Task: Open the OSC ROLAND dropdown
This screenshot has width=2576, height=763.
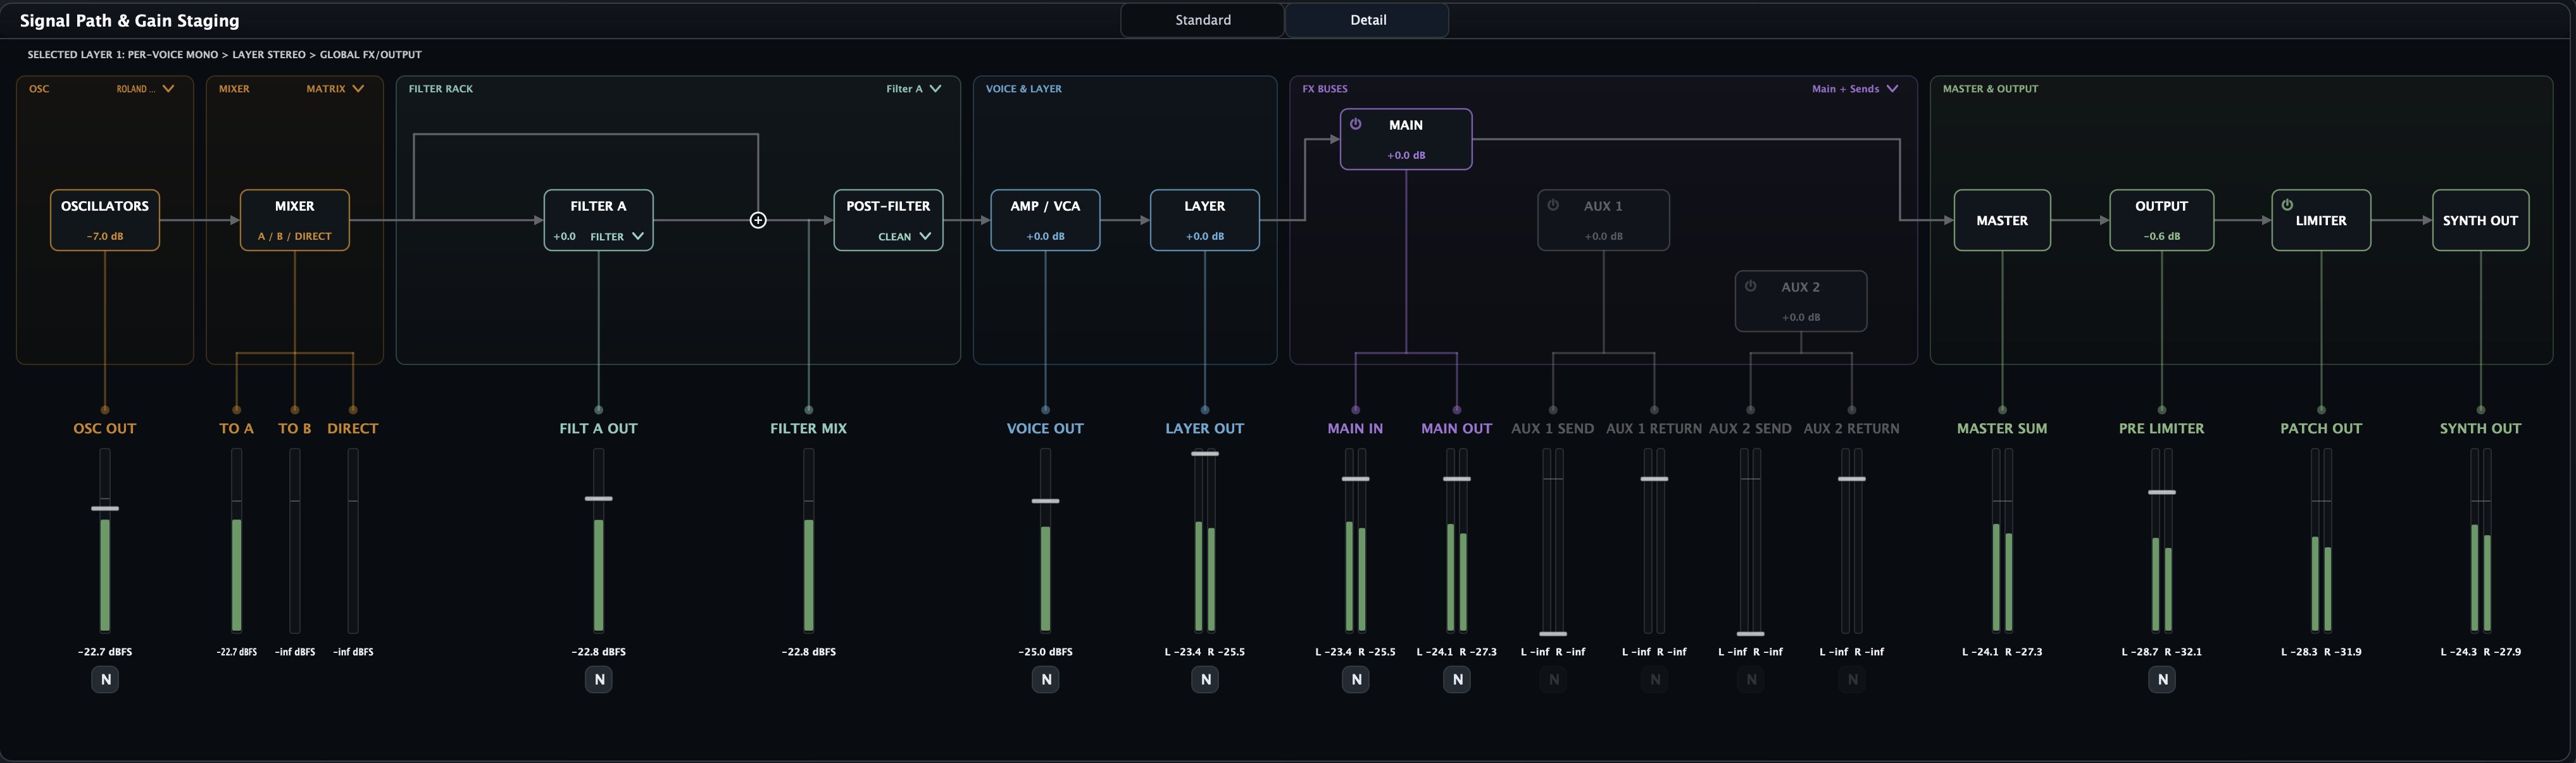Action: pyautogui.click(x=146, y=89)
